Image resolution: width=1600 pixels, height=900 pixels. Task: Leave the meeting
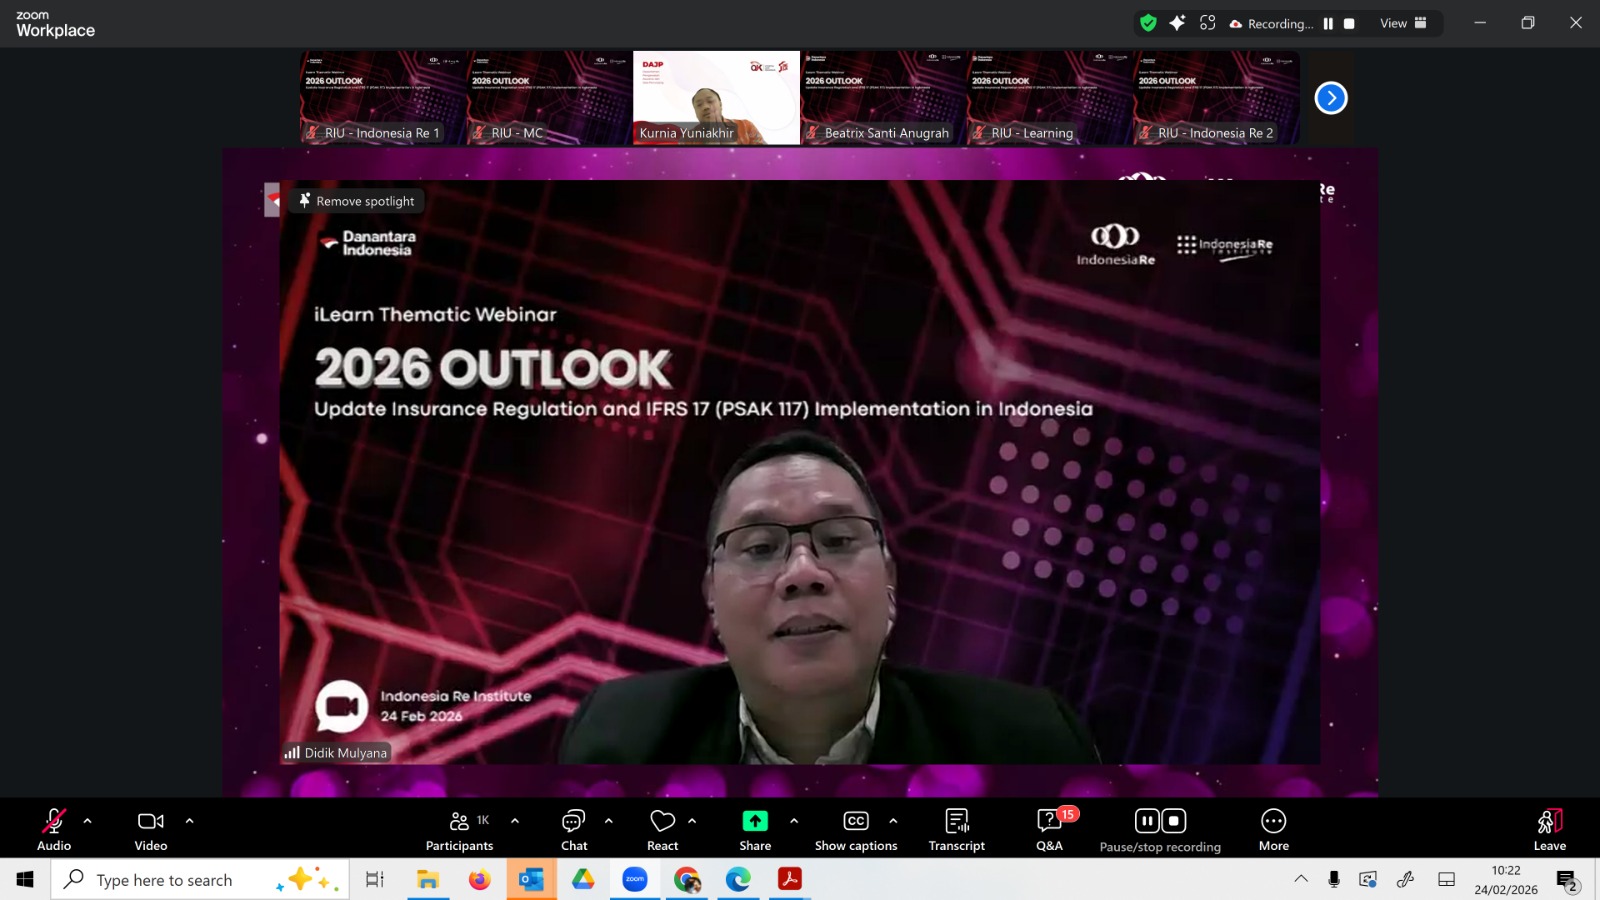click(1549, 829)
